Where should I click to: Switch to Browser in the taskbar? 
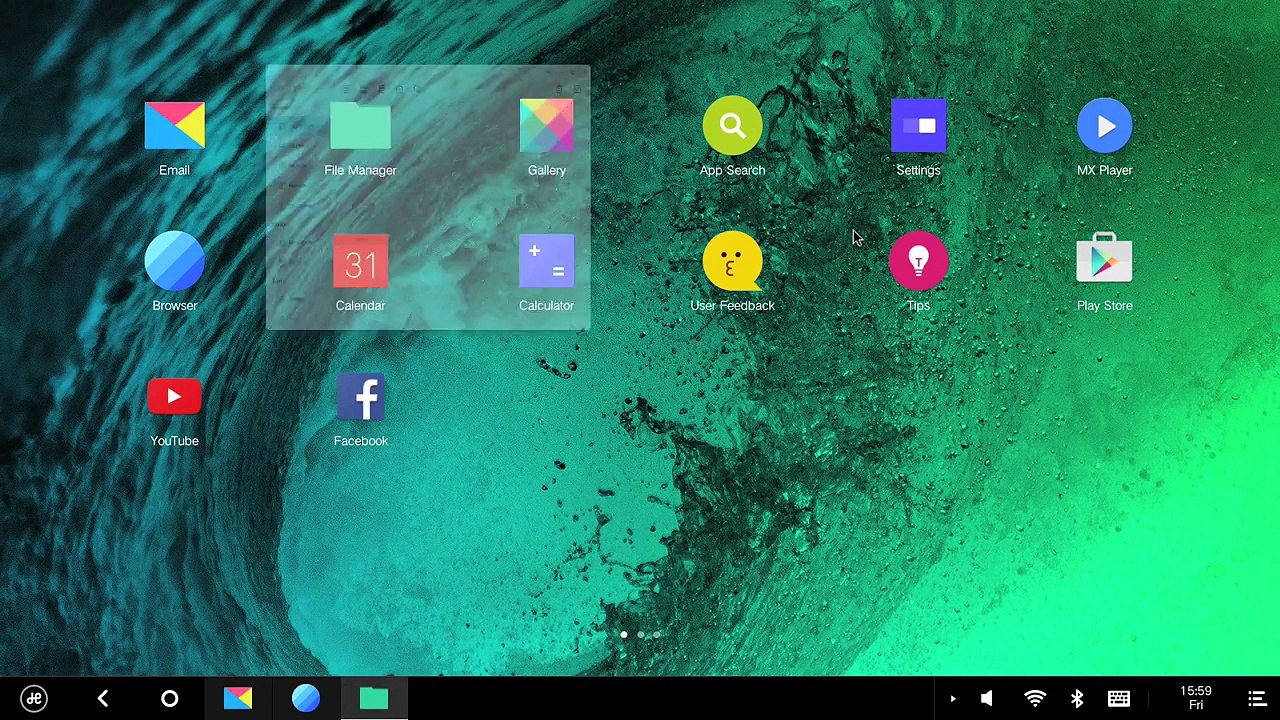[306, 698]
